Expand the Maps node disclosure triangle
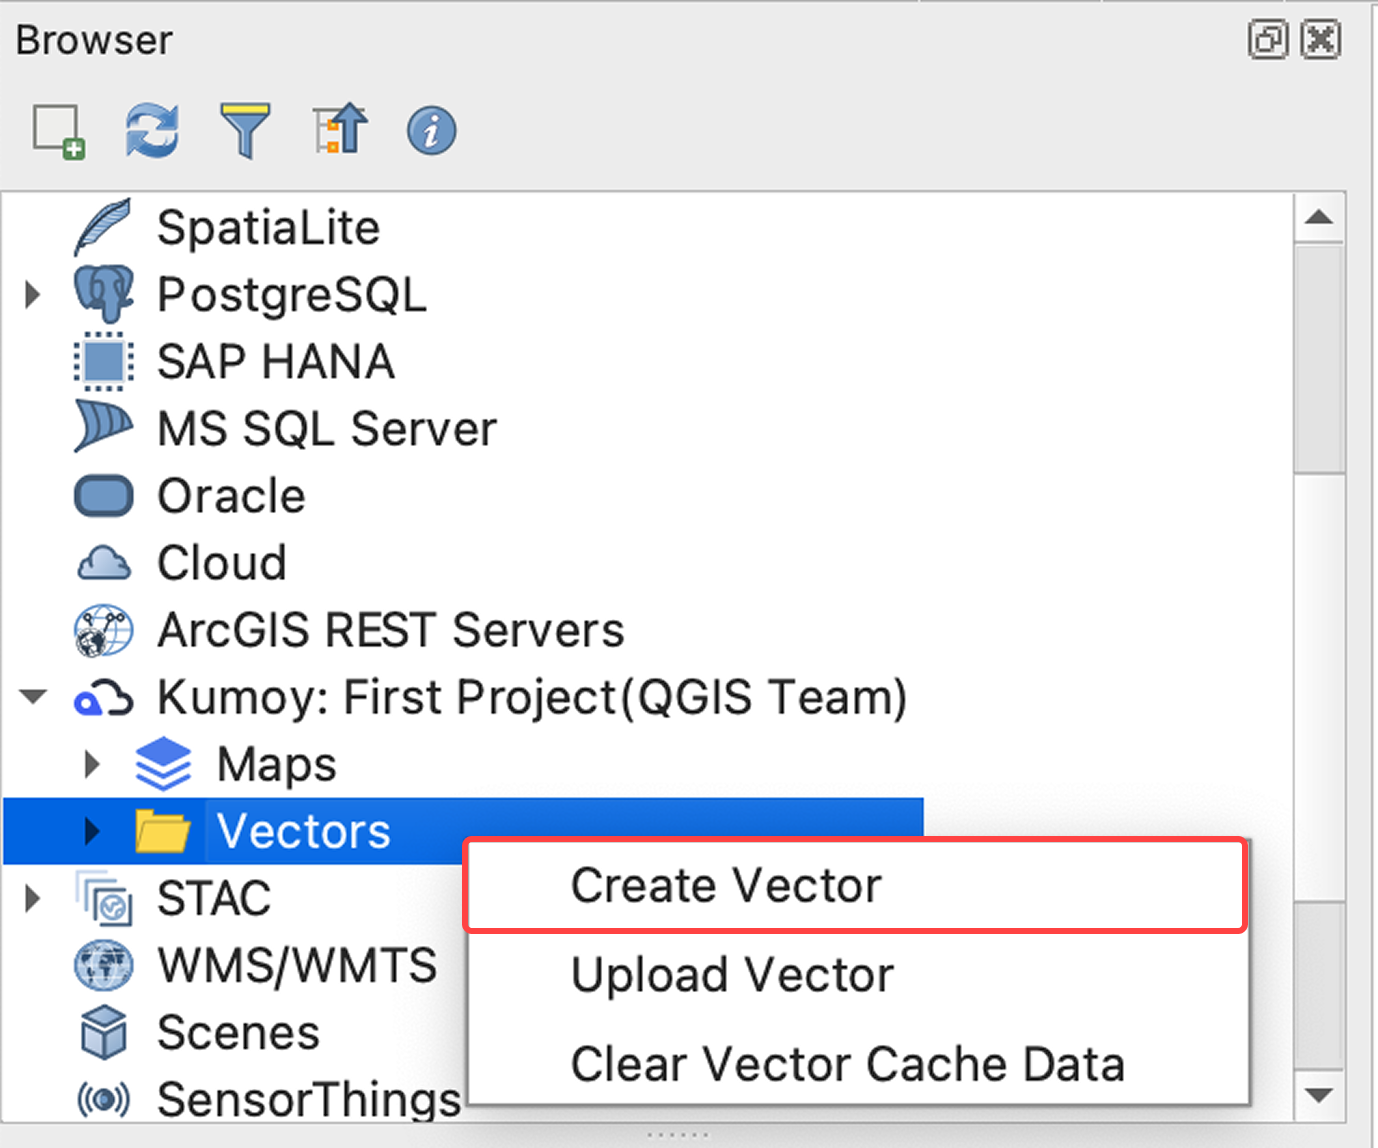 [91, 763]
